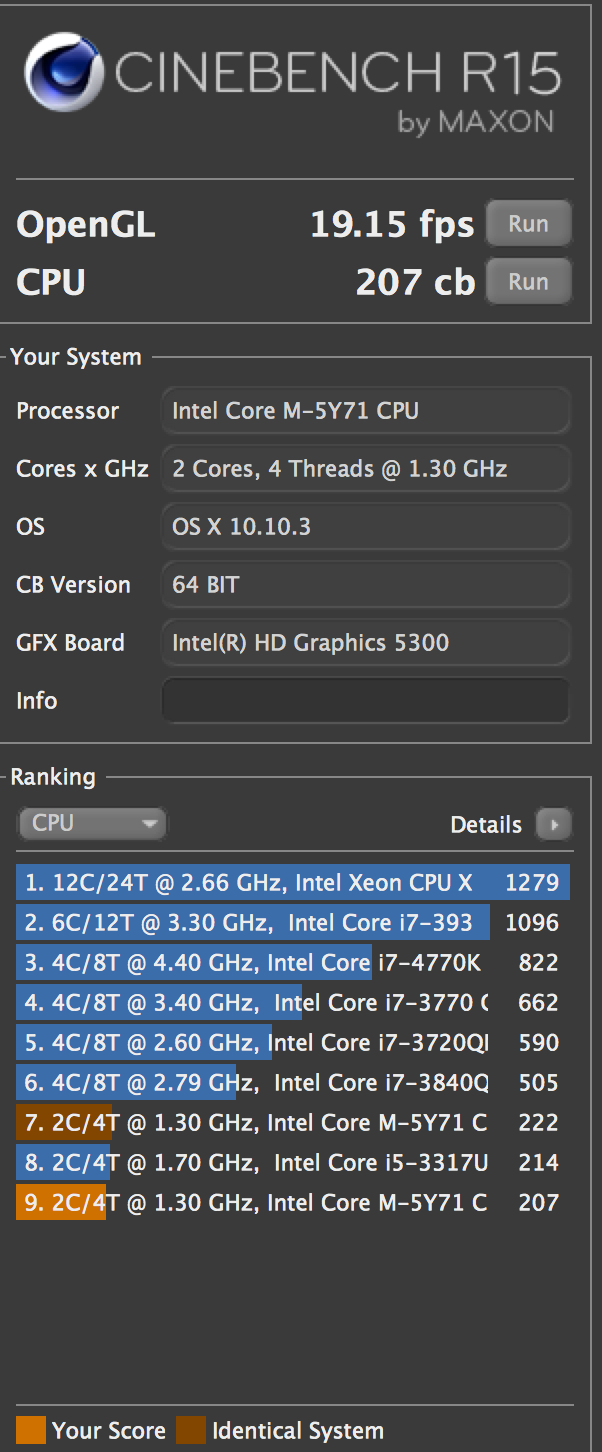The width and height of the screenshot is (602, 1452).
Task: Click the orange Your Score legend swatch
Action: pyautogui.click(x=31, y=1431)
